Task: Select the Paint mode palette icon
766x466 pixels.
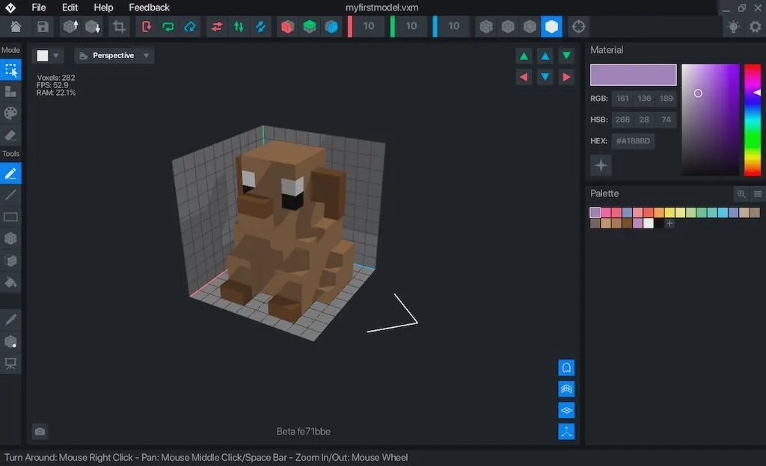Action: (x=11, y=113)
